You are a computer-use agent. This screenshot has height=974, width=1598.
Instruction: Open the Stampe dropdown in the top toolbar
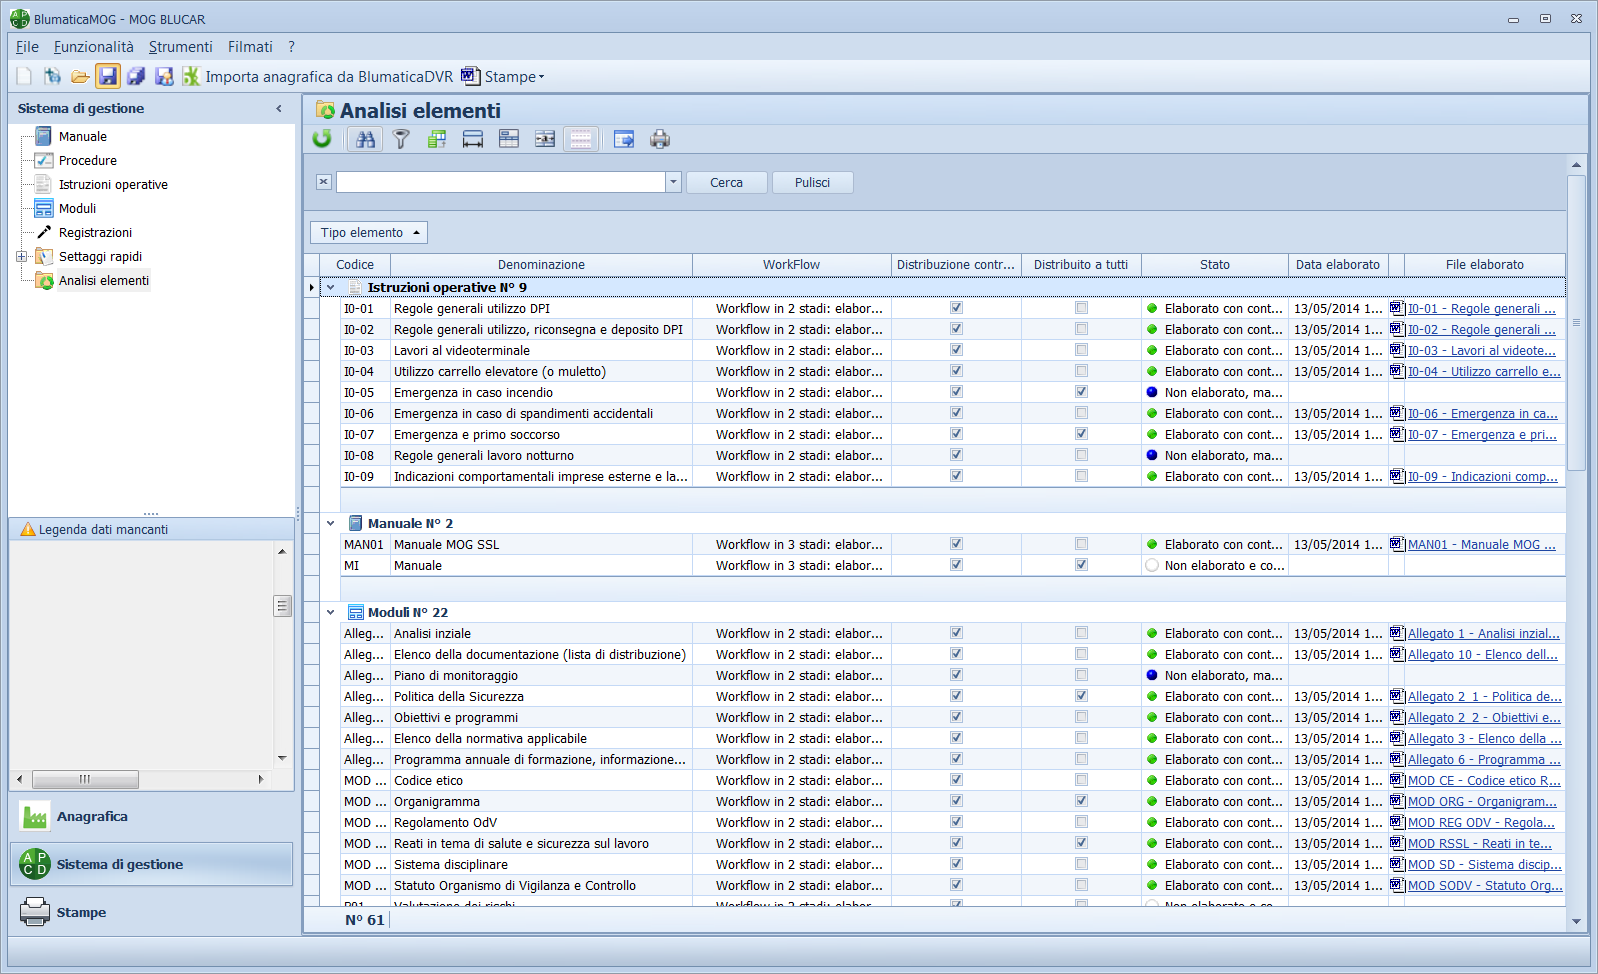[x=513, y=76]
